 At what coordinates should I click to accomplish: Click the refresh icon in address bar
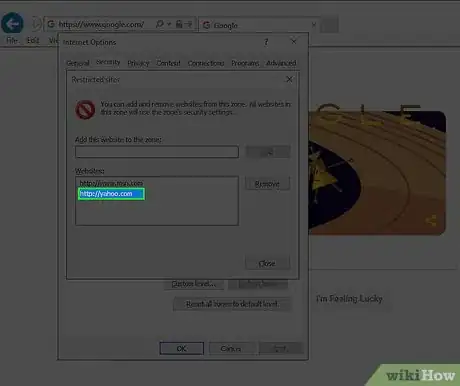tap(188, 24)
